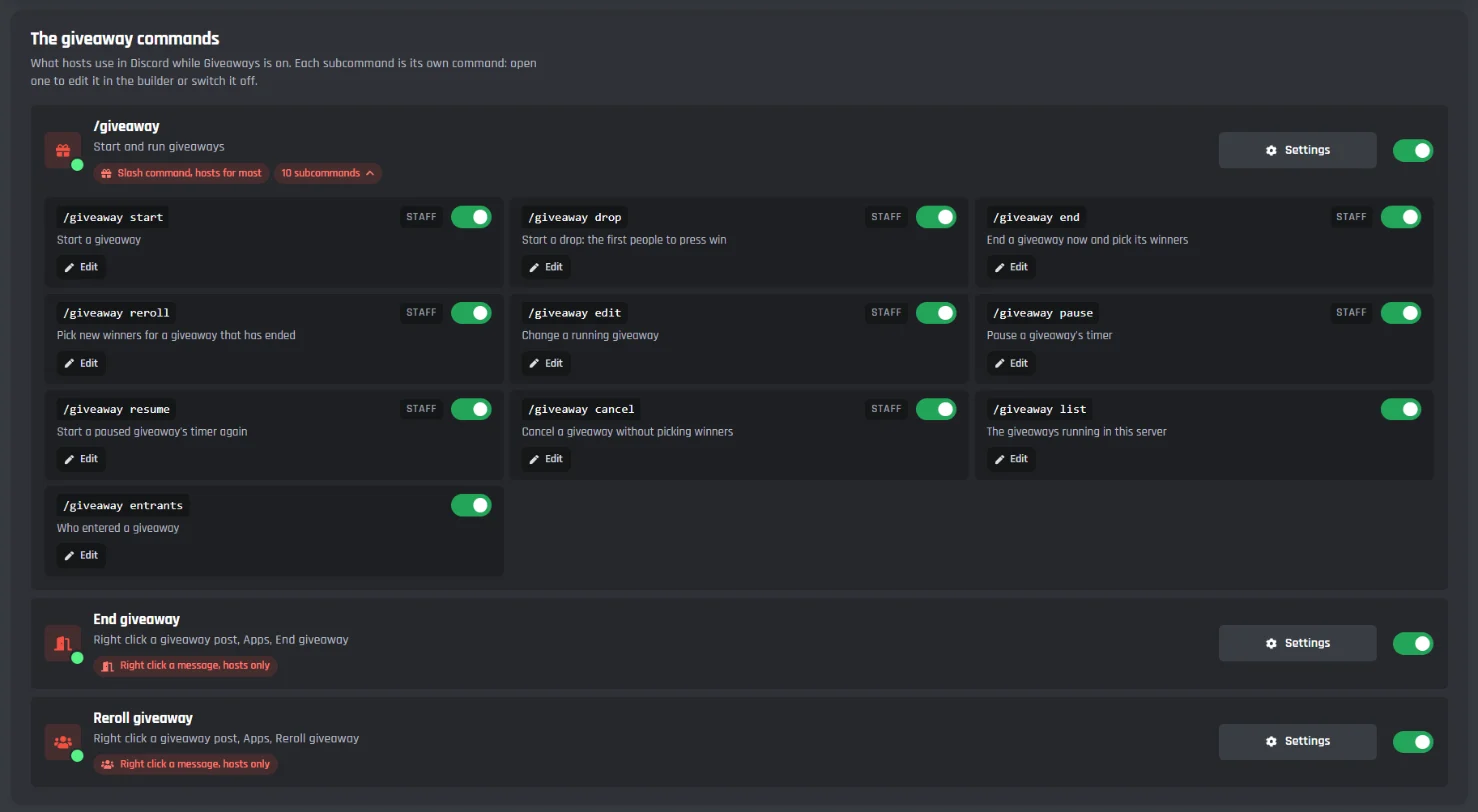Turn off the /giveaway drop switch
Viewport: 1478px width, 812px height.
(x=936, y=217)
